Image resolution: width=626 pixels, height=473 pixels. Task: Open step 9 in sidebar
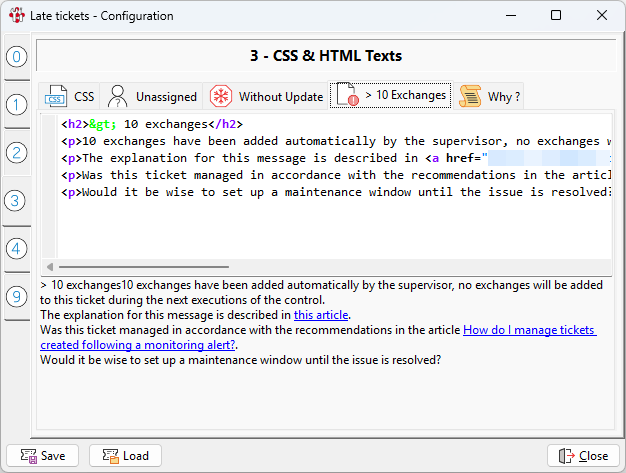(16, 296)
